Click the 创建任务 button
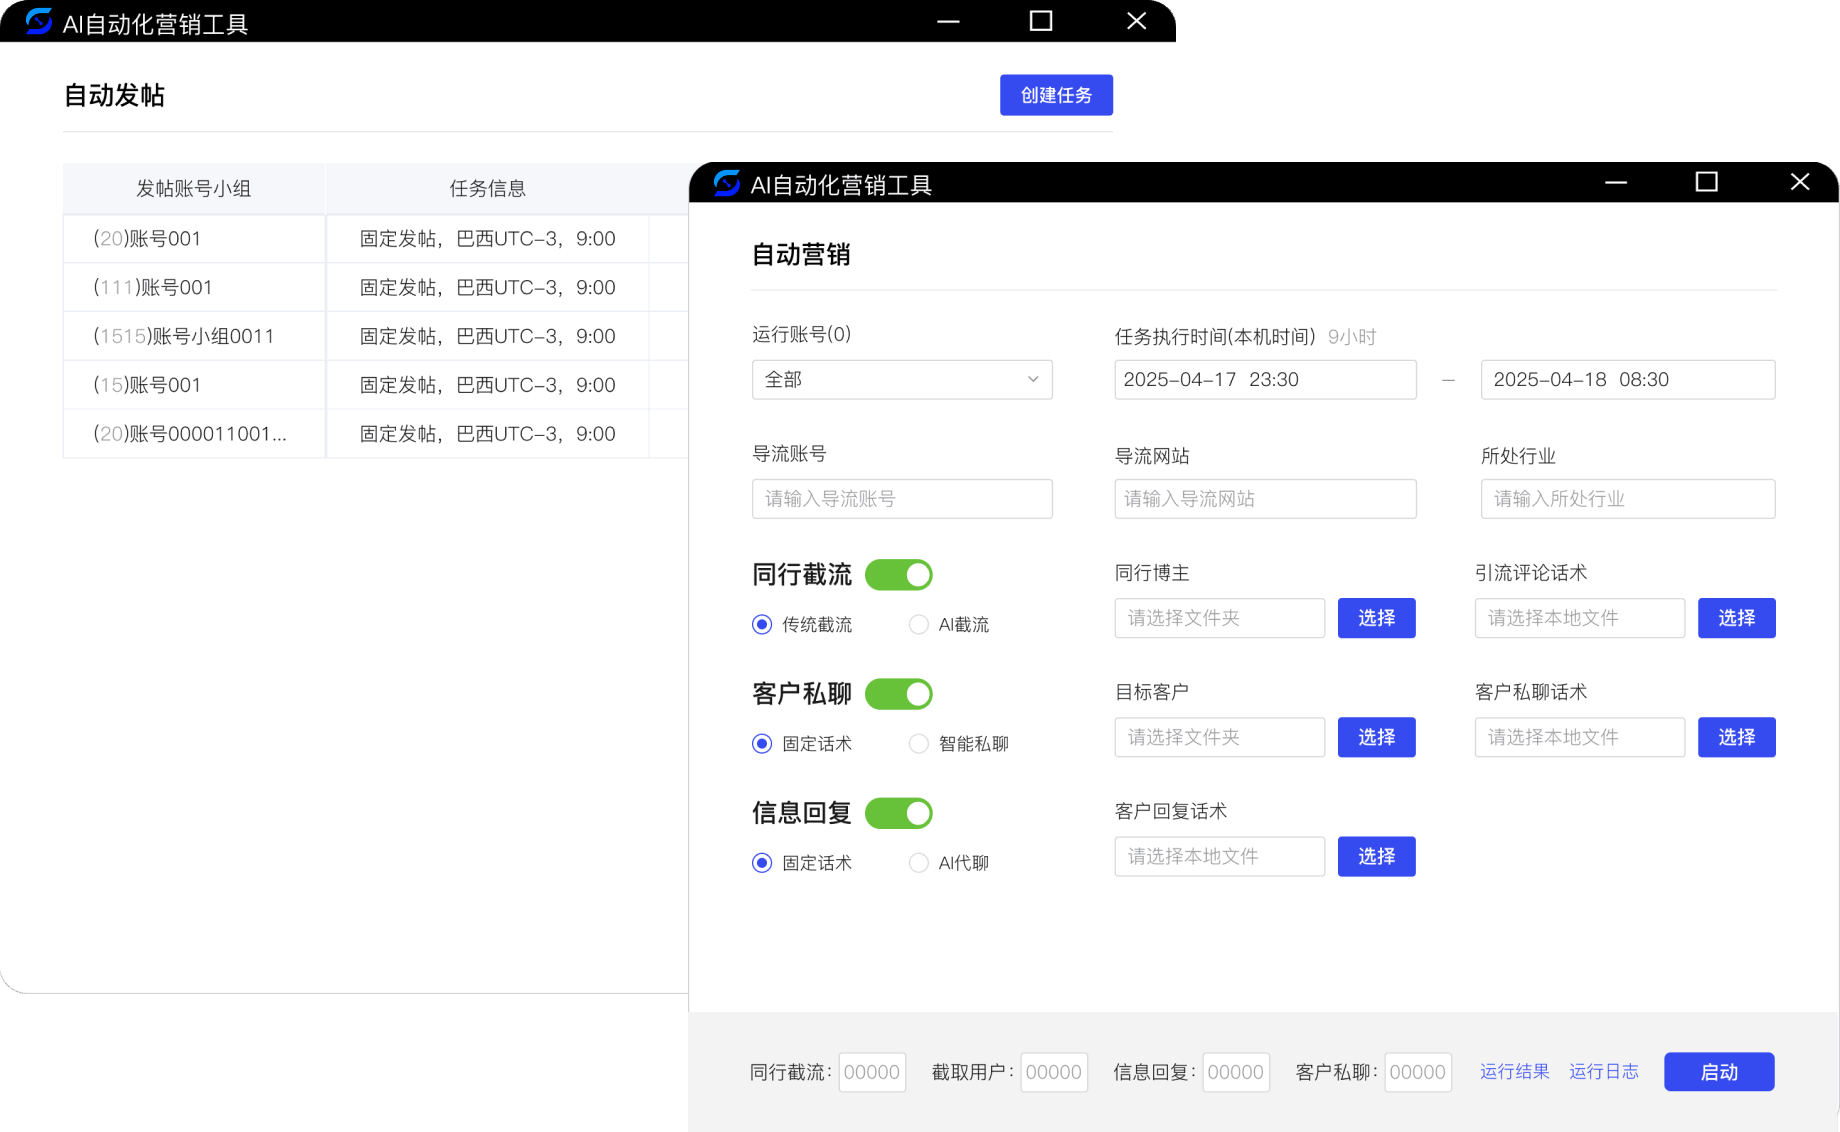This screenshot has height=1132, width=1840. tap(1056, 95)
